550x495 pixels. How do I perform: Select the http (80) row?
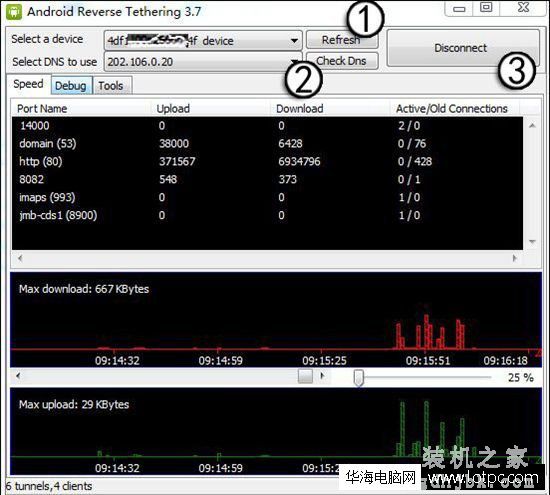coord(267,161)
